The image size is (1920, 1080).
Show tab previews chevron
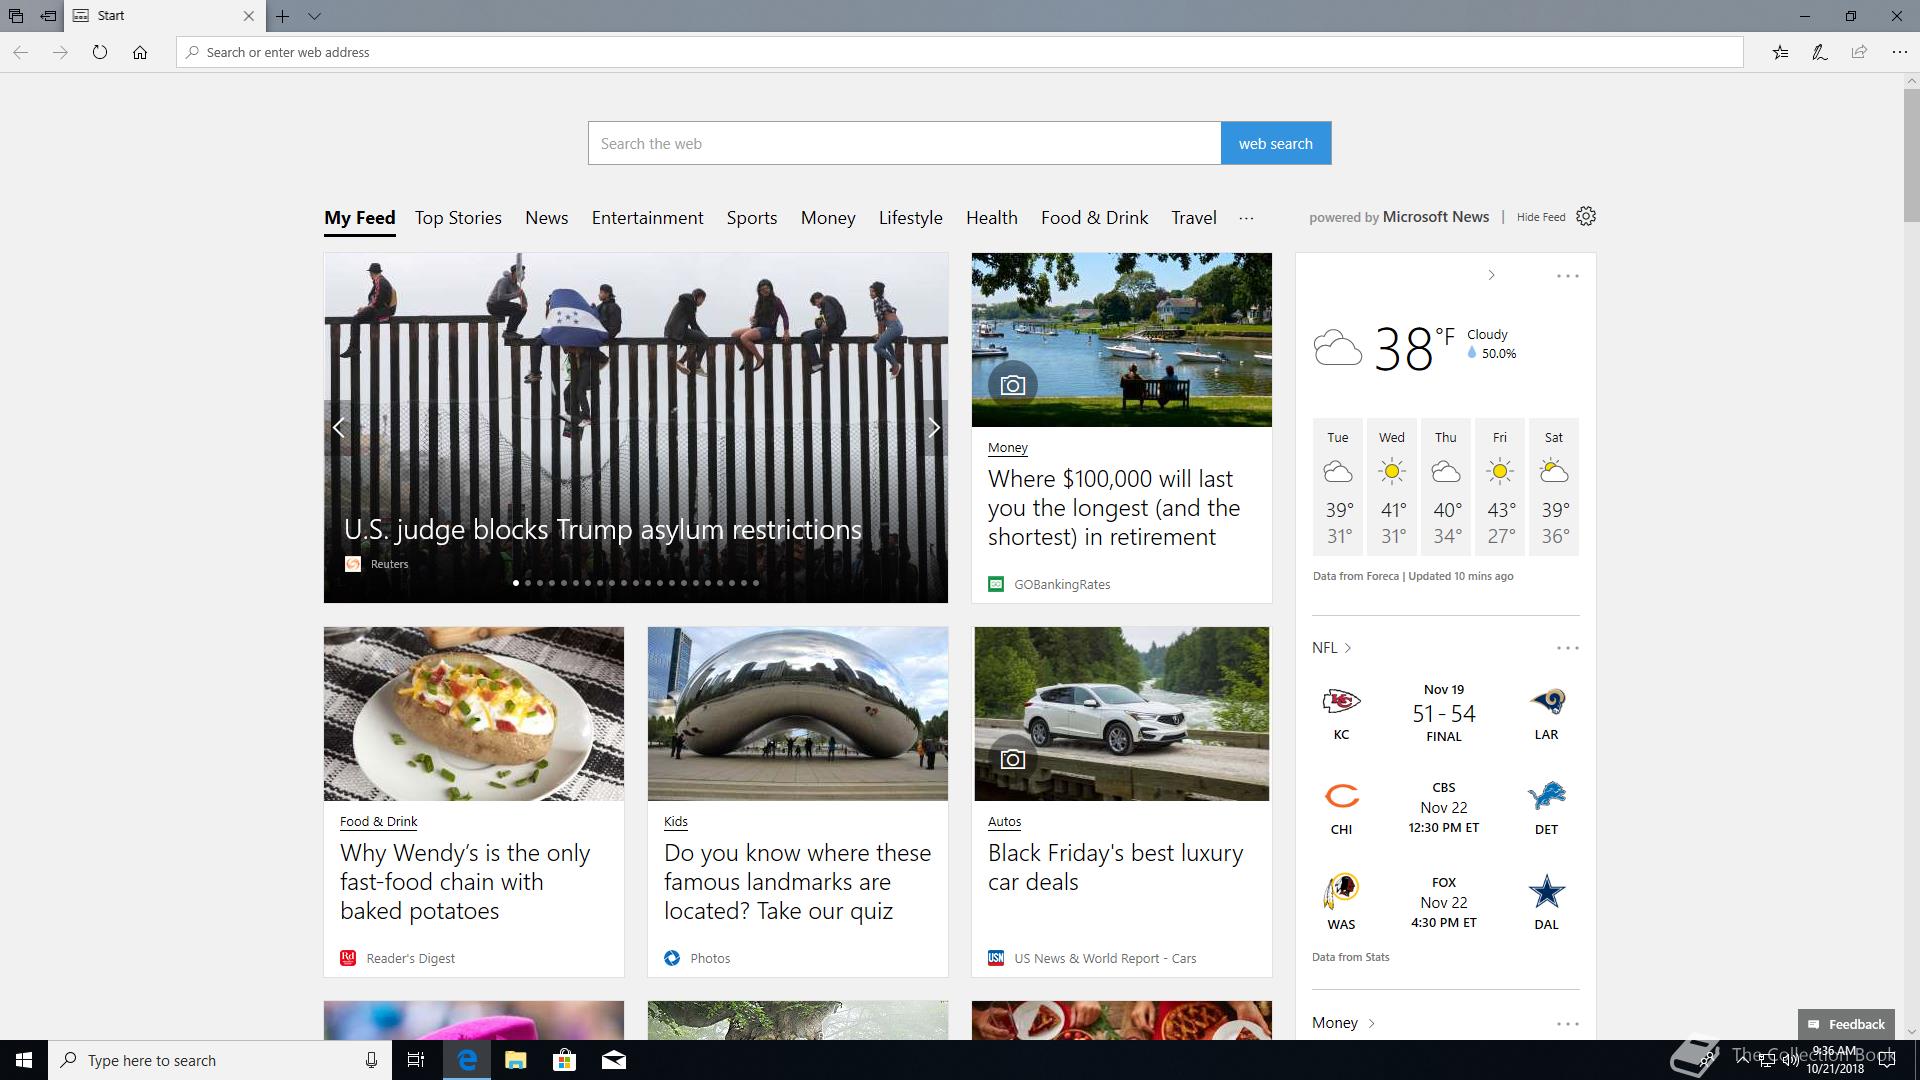314,16
